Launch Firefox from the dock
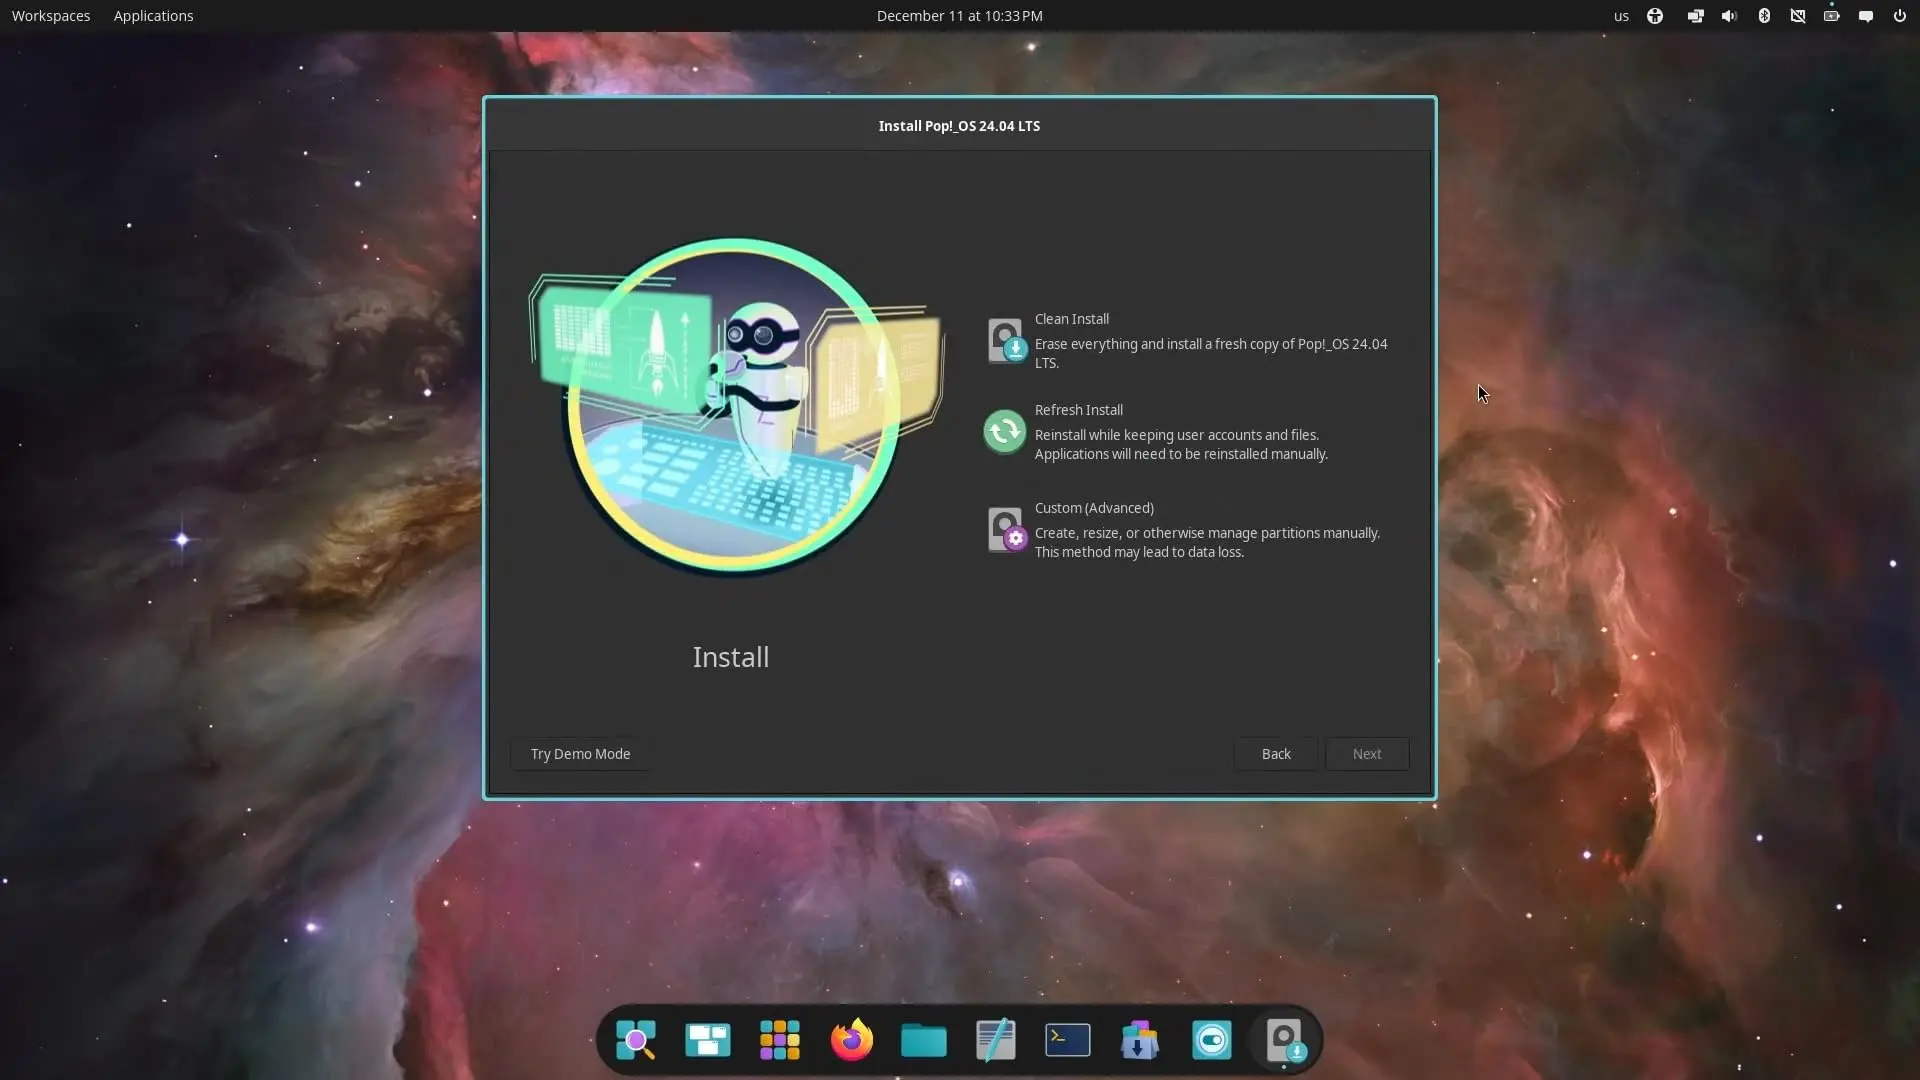This screenshot has width=1920, height=1080. click(852, 1040)
